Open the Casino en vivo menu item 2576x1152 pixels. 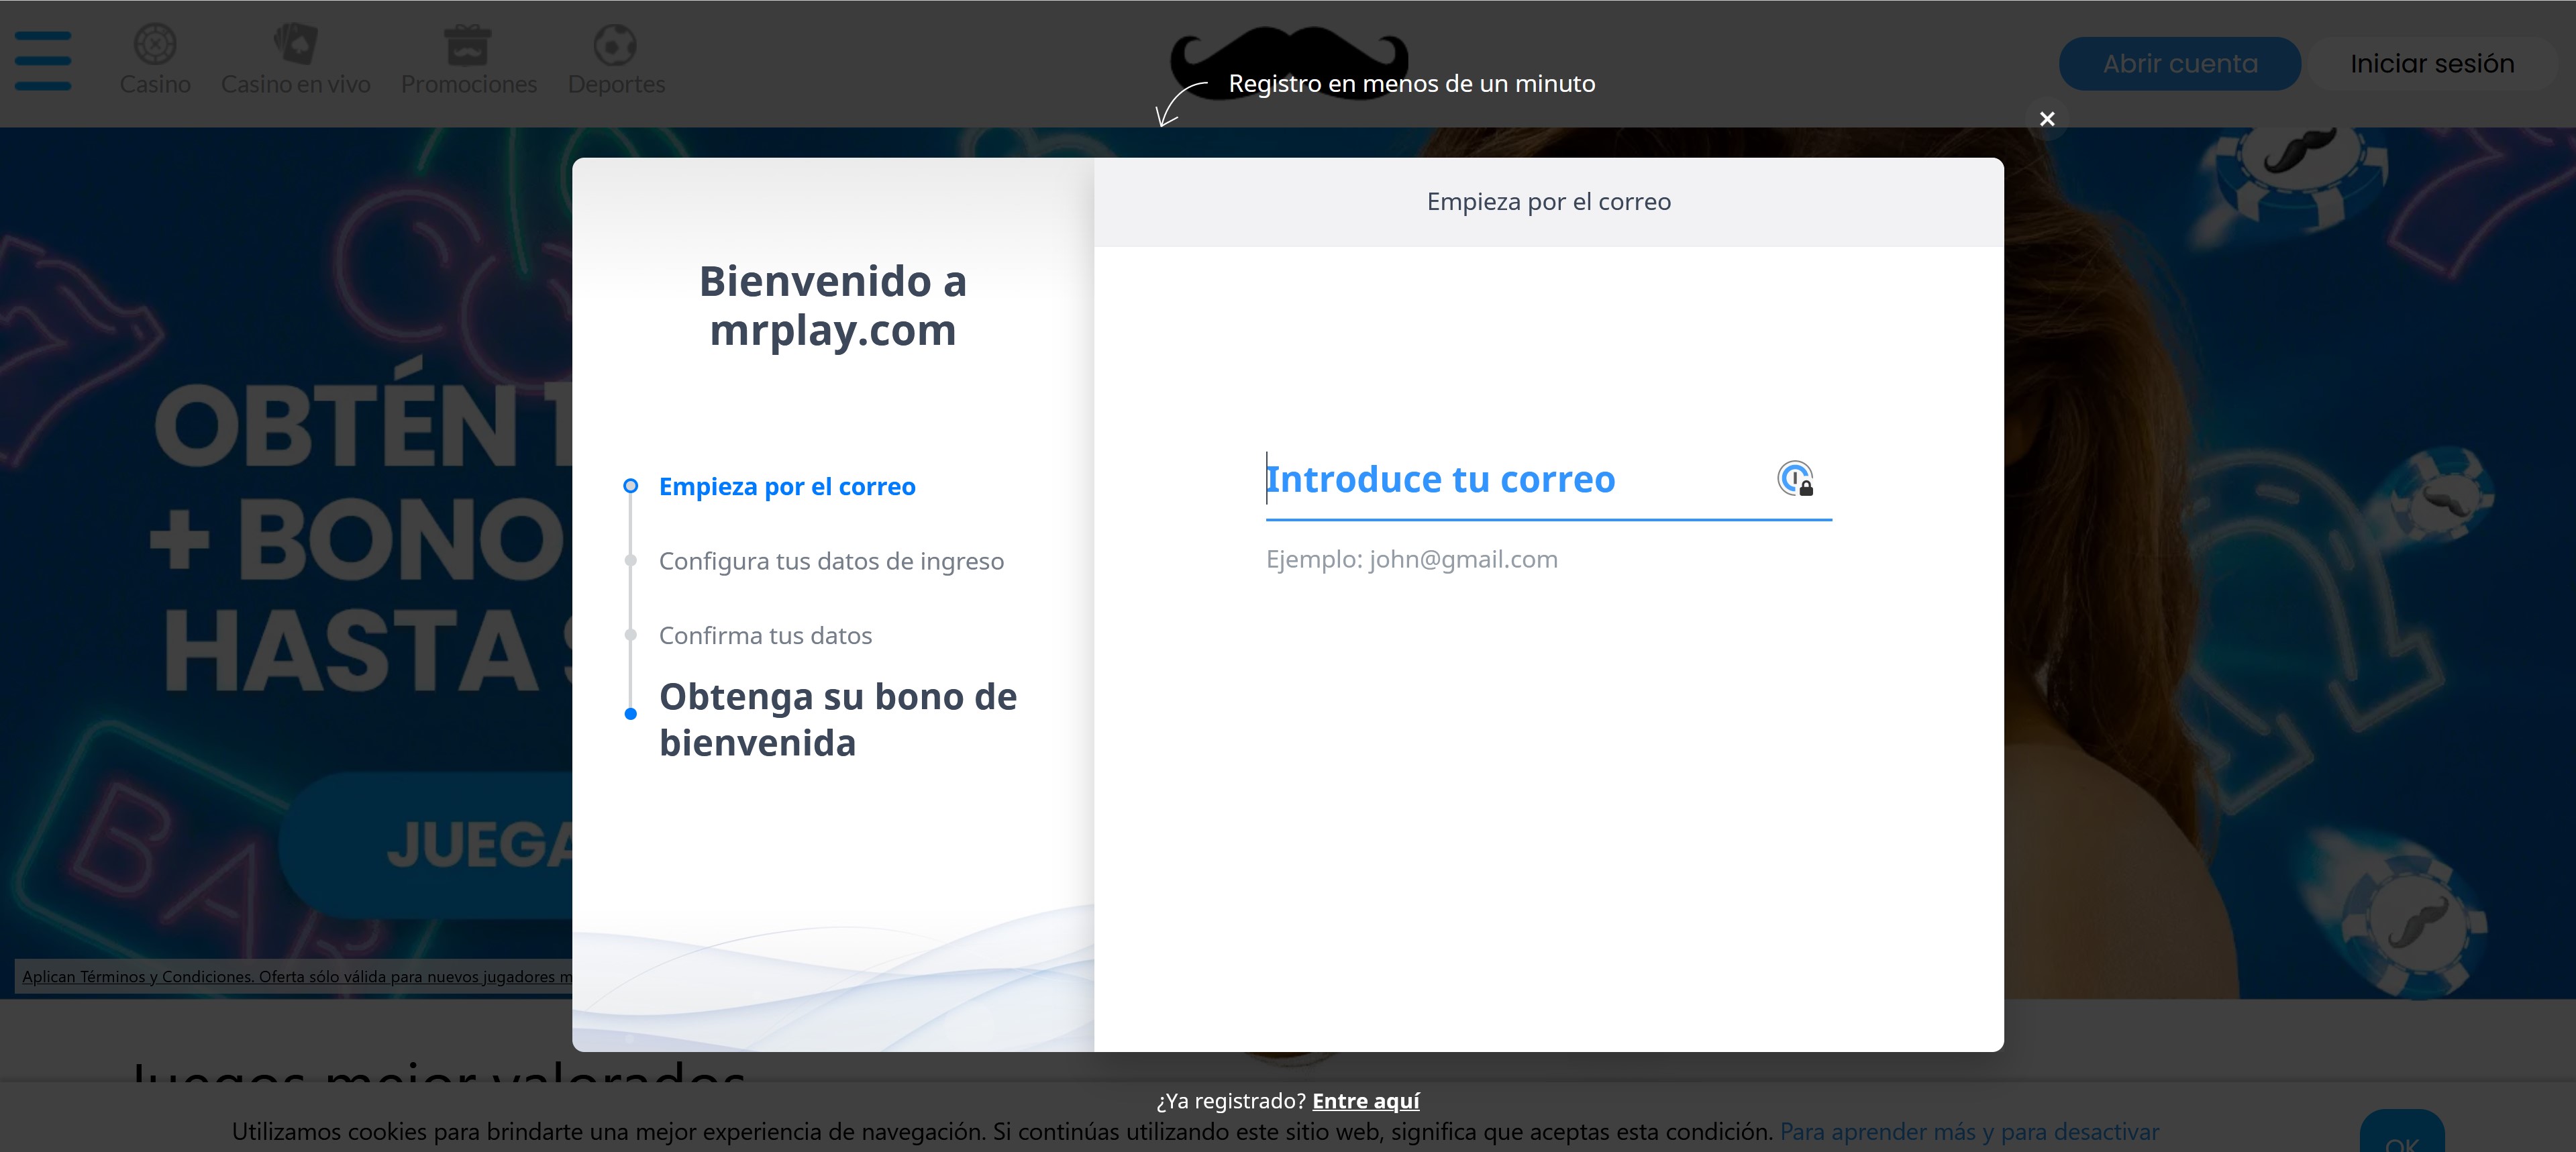coord(295,84)
